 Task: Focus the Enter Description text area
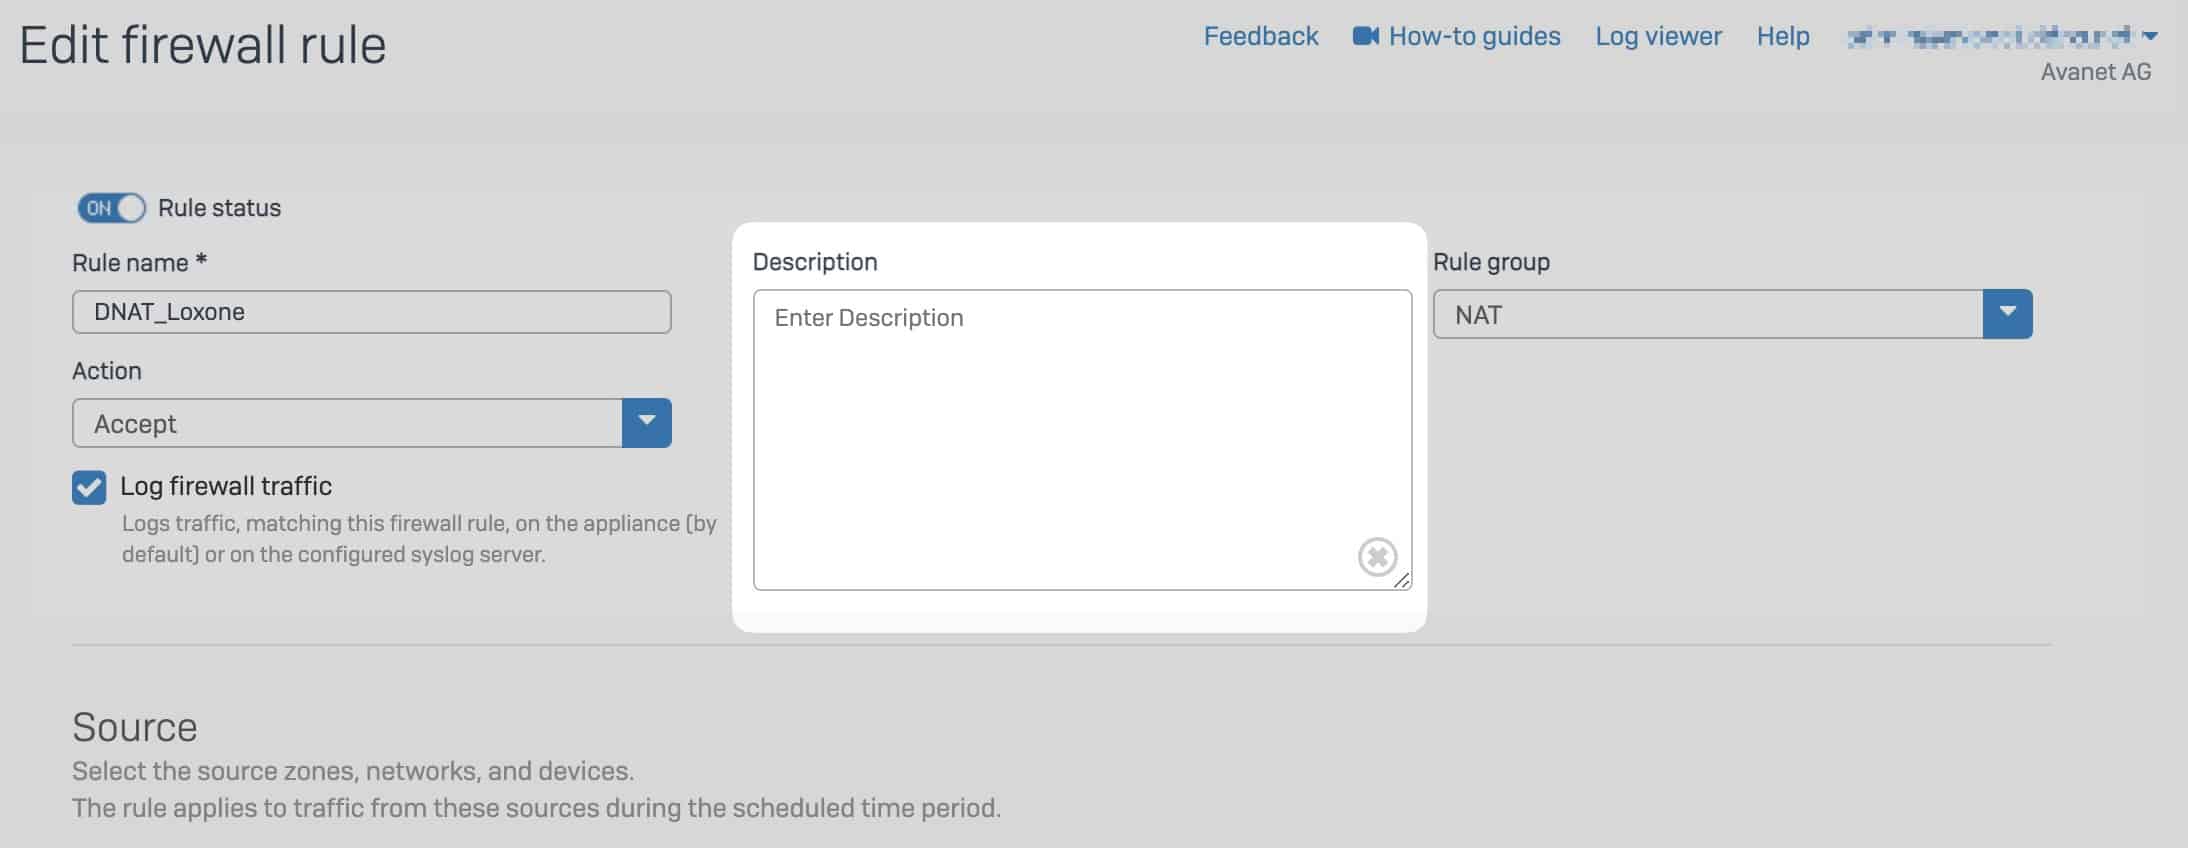click(1082, 440)
